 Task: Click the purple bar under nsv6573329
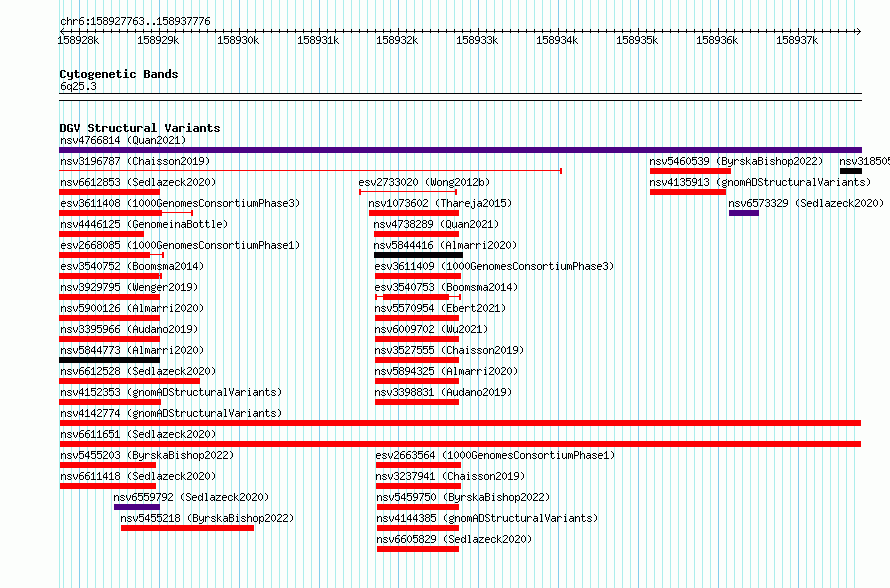744,213
